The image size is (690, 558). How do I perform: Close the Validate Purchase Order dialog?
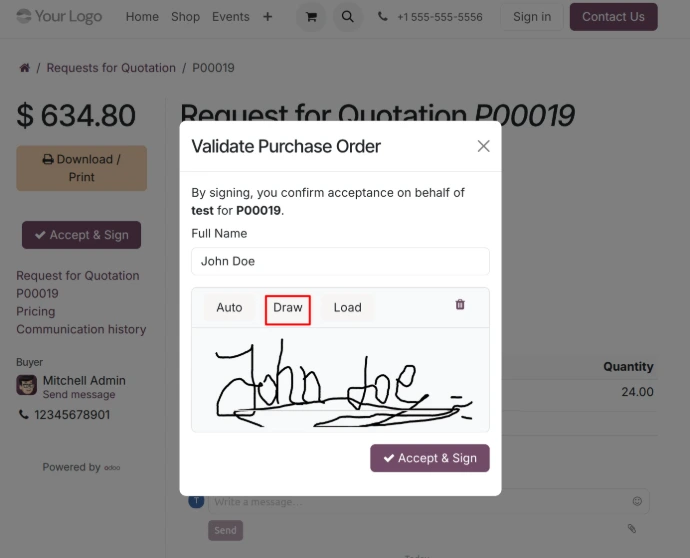coord(483,146)
